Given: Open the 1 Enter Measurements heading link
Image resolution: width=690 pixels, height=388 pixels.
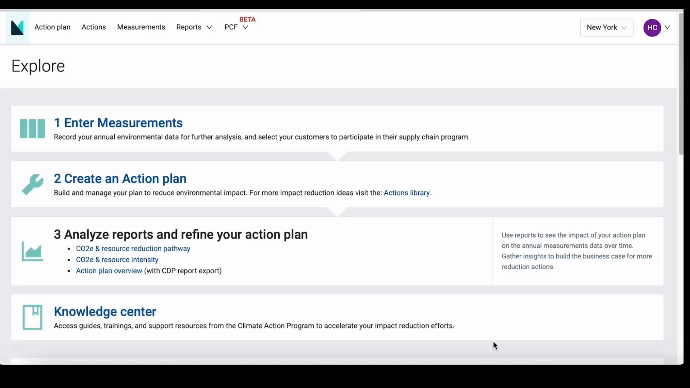Looking at the screenshot, I should [118, 123].
